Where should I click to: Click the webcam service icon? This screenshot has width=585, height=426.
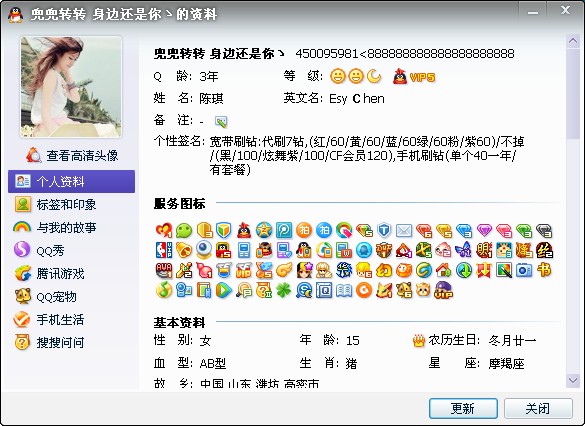tap(204, 250)
